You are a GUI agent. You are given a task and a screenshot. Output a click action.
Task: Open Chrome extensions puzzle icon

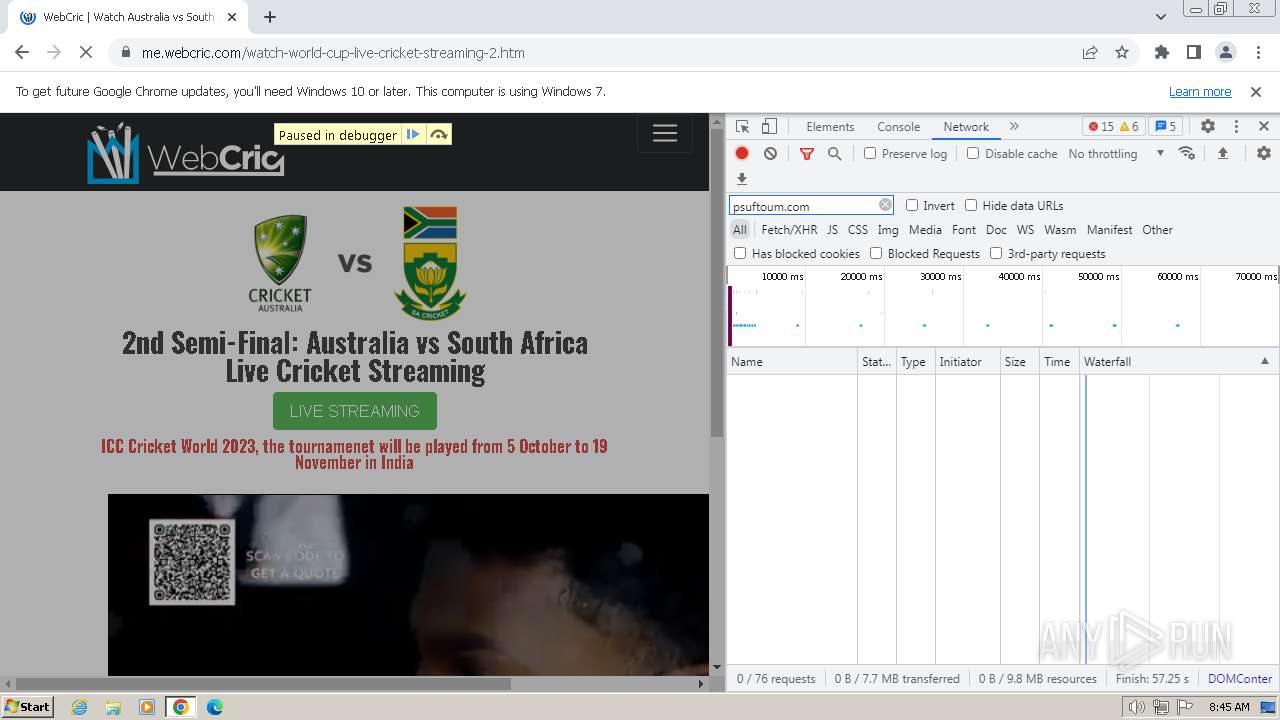[1161, 53]
